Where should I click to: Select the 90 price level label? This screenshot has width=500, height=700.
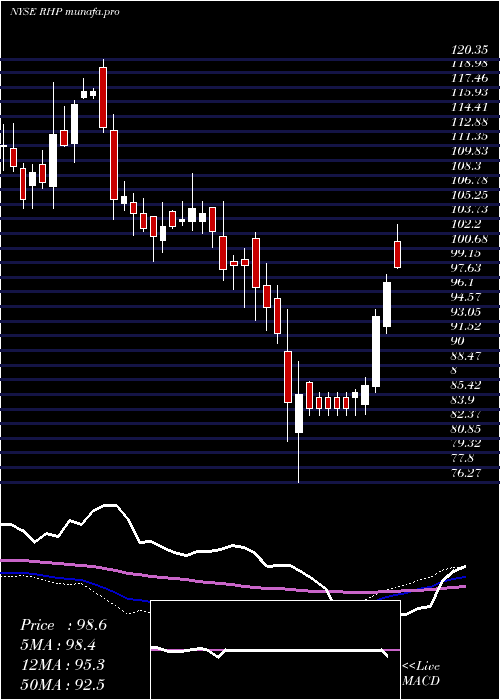458,341
